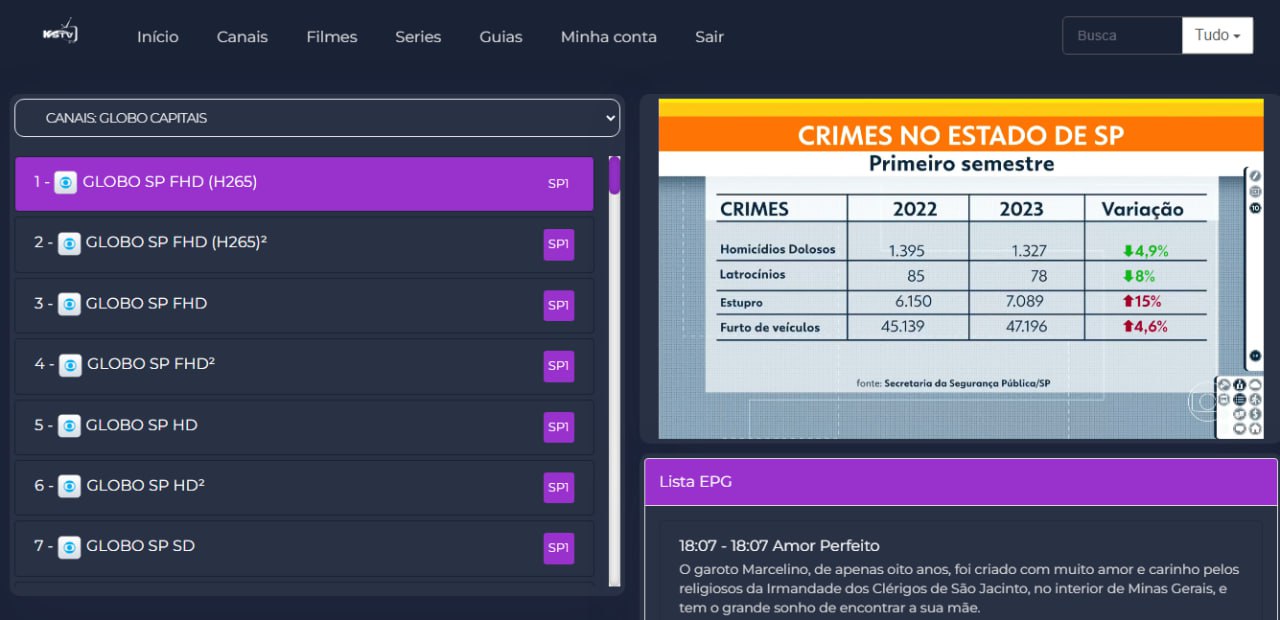Open the Guias page
Image resolution: width=1280 pixels, height=620 pixels.
coord(500,36)
